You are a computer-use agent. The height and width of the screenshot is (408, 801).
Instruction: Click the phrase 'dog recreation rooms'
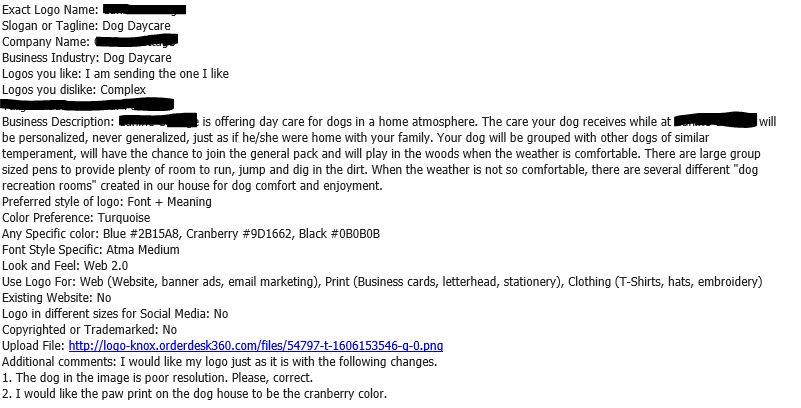click(x=380, y=178)
